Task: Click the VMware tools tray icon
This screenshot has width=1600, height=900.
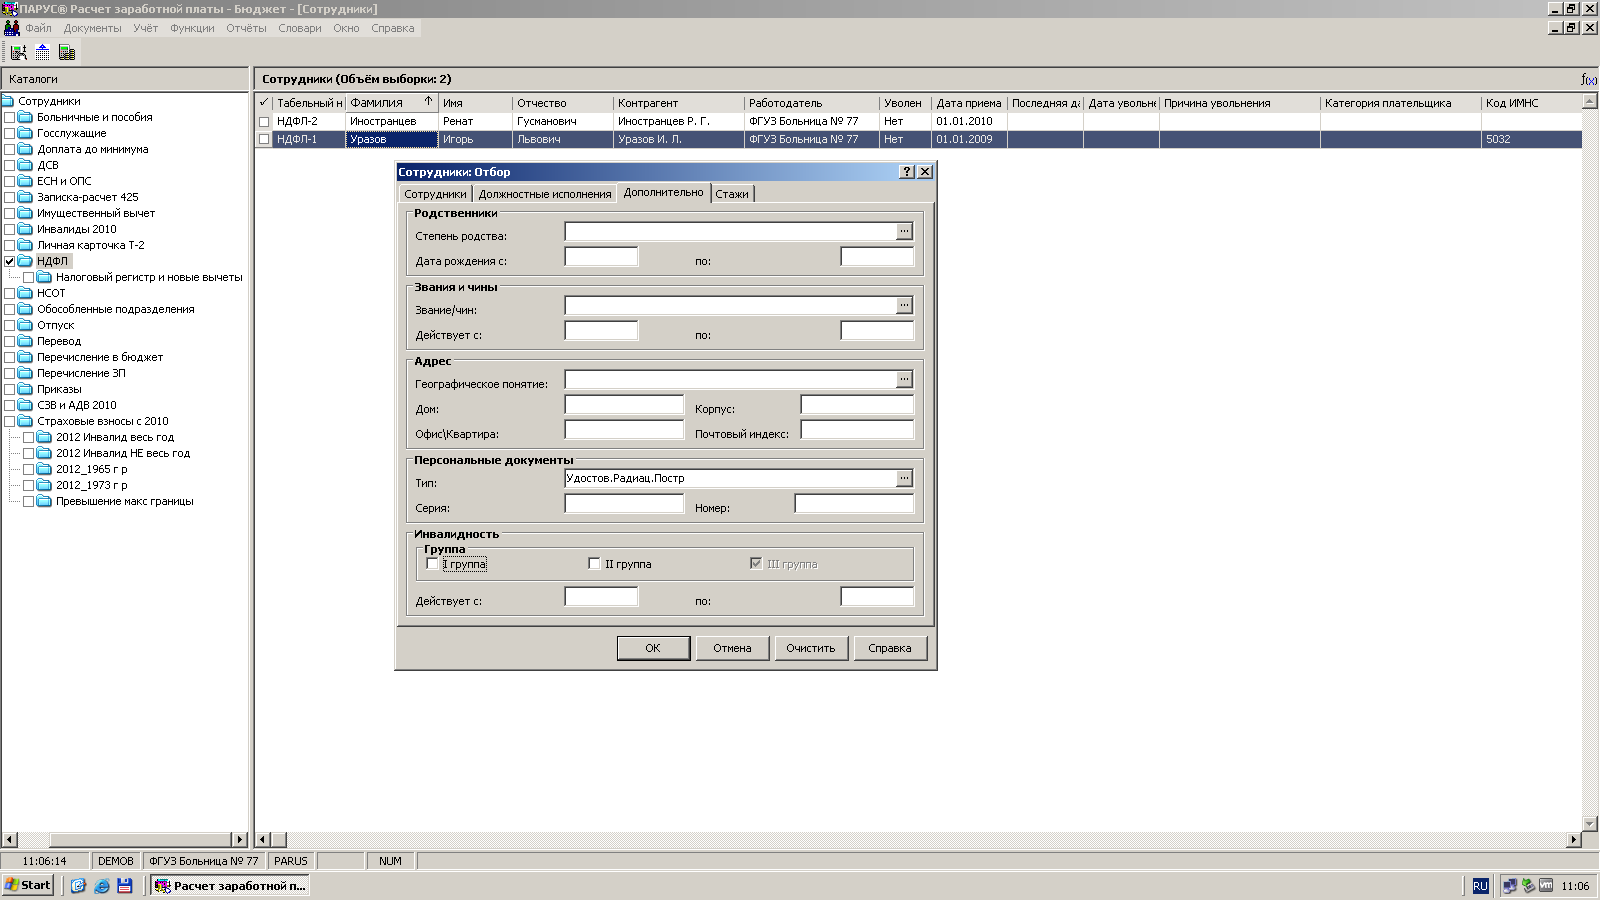Action: point(1546,886)
